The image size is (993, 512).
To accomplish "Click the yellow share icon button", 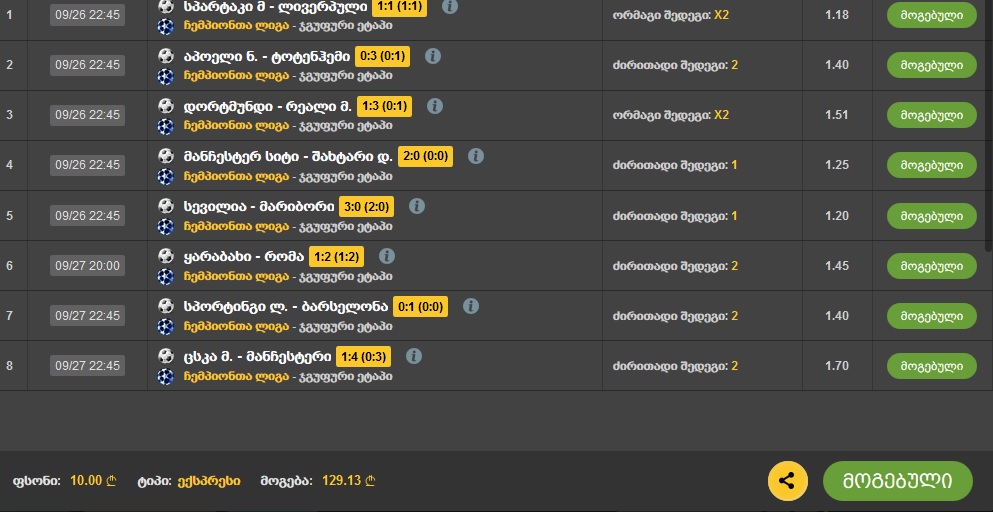I will pos(787,481).
